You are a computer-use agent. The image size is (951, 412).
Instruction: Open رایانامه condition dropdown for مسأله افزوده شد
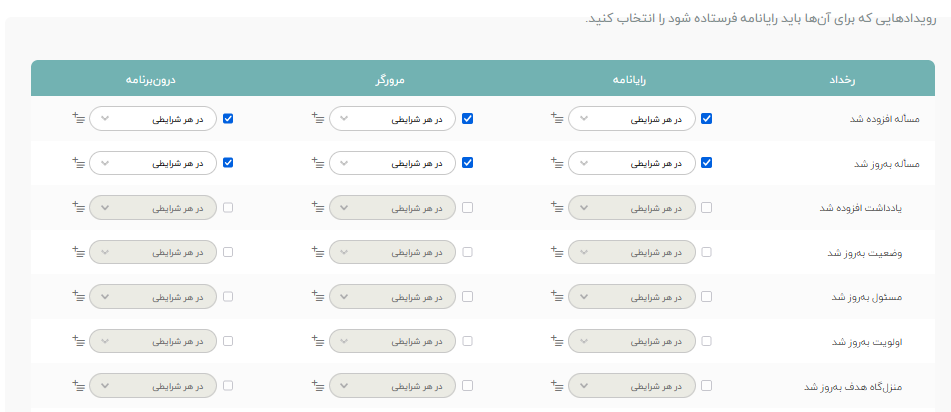[x=632, y=119]
